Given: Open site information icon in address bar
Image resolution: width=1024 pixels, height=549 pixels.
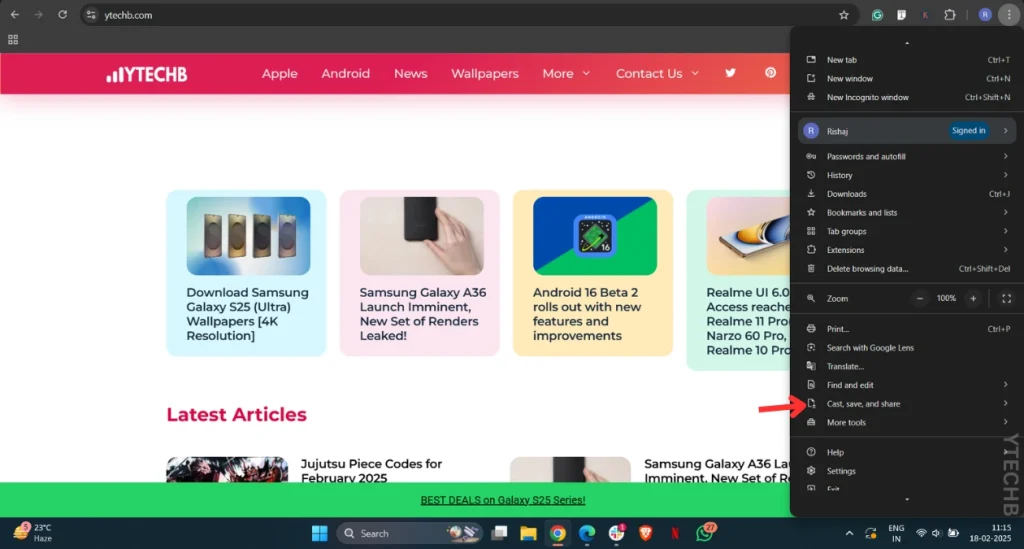Looking at the screenshot, I should coord(91,15).
